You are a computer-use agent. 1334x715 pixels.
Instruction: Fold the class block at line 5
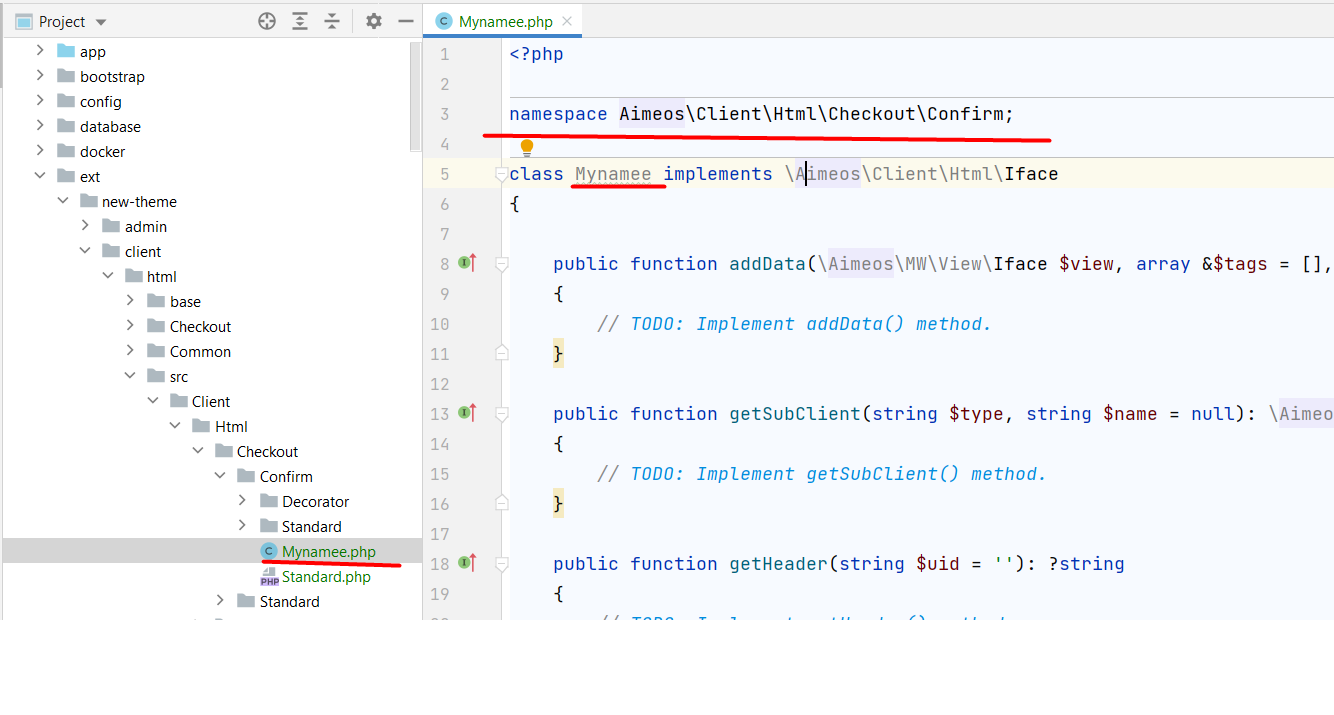pos(502,175)
